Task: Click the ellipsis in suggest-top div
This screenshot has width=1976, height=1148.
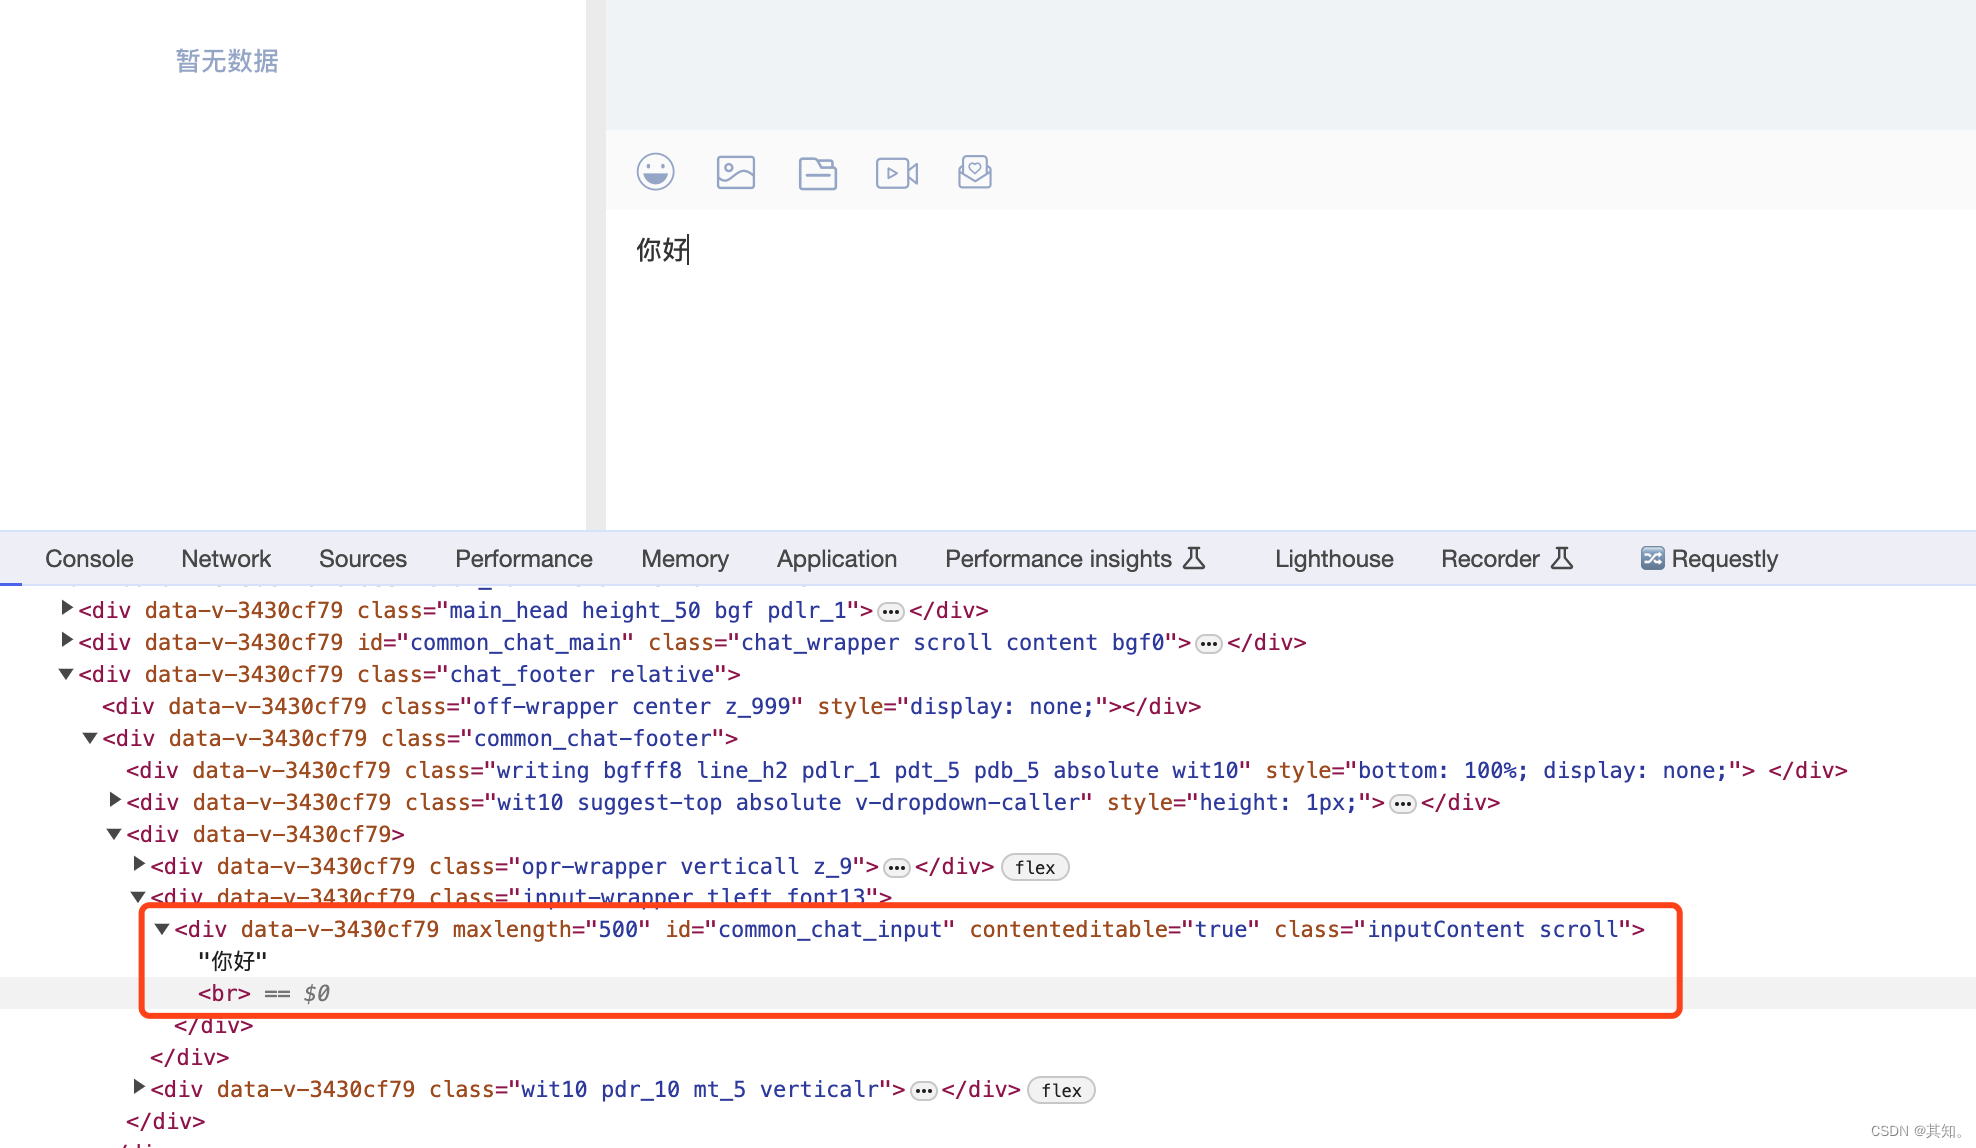Action: pos(1403,804)
